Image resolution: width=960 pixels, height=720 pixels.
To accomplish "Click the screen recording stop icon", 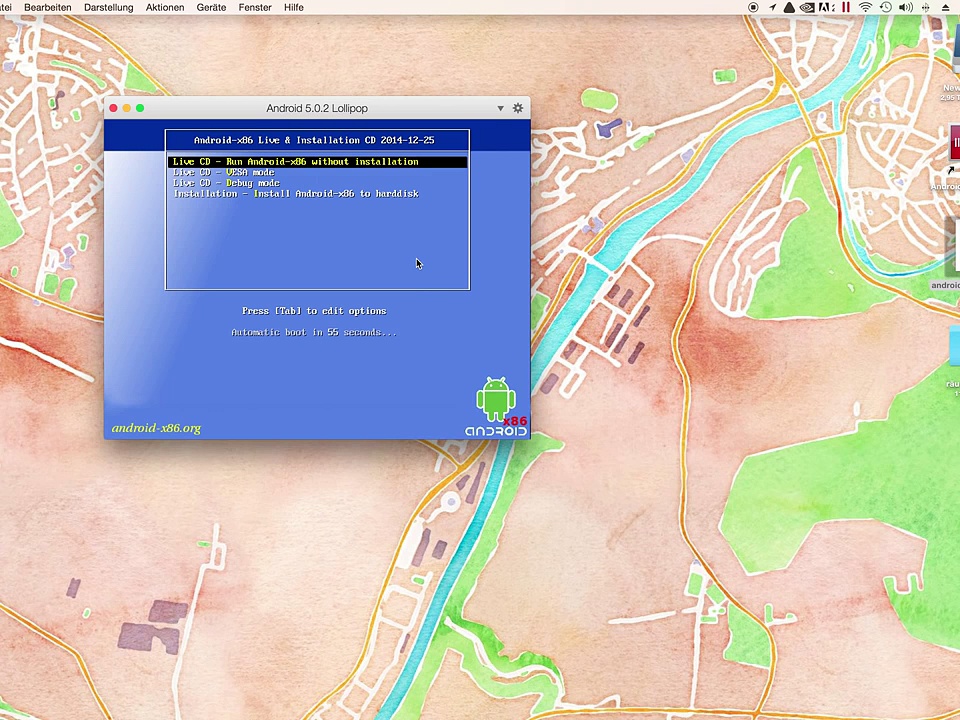I will click(x=753, y=7).
